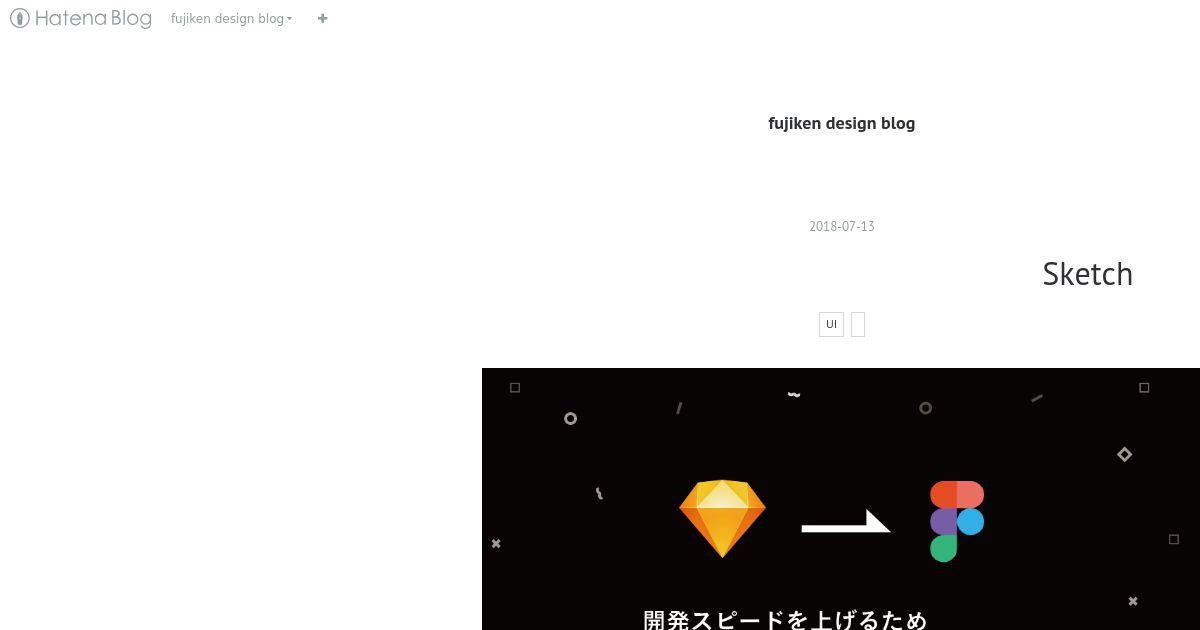Click the plus icon in top bar

(322, 18)
